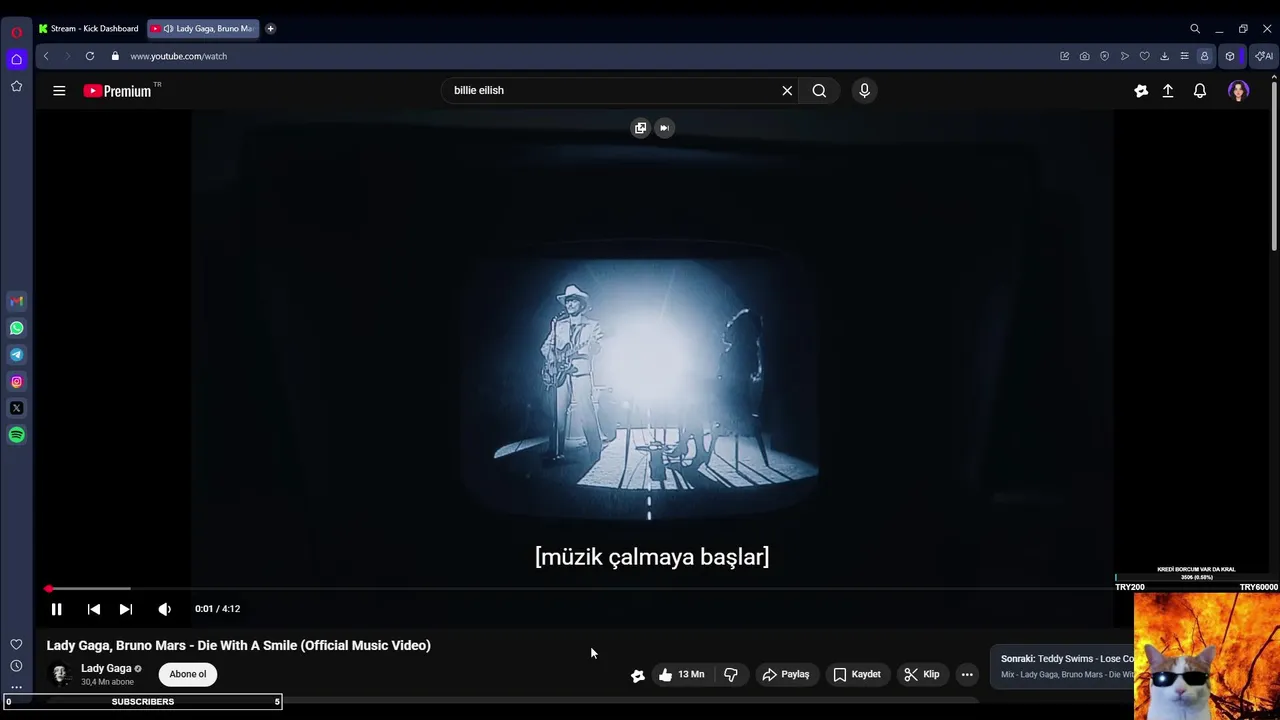Viewport: 1280px width, 720px height.
Task: Open Lady Gaga channel avatar
Action: tap(61, 675)
